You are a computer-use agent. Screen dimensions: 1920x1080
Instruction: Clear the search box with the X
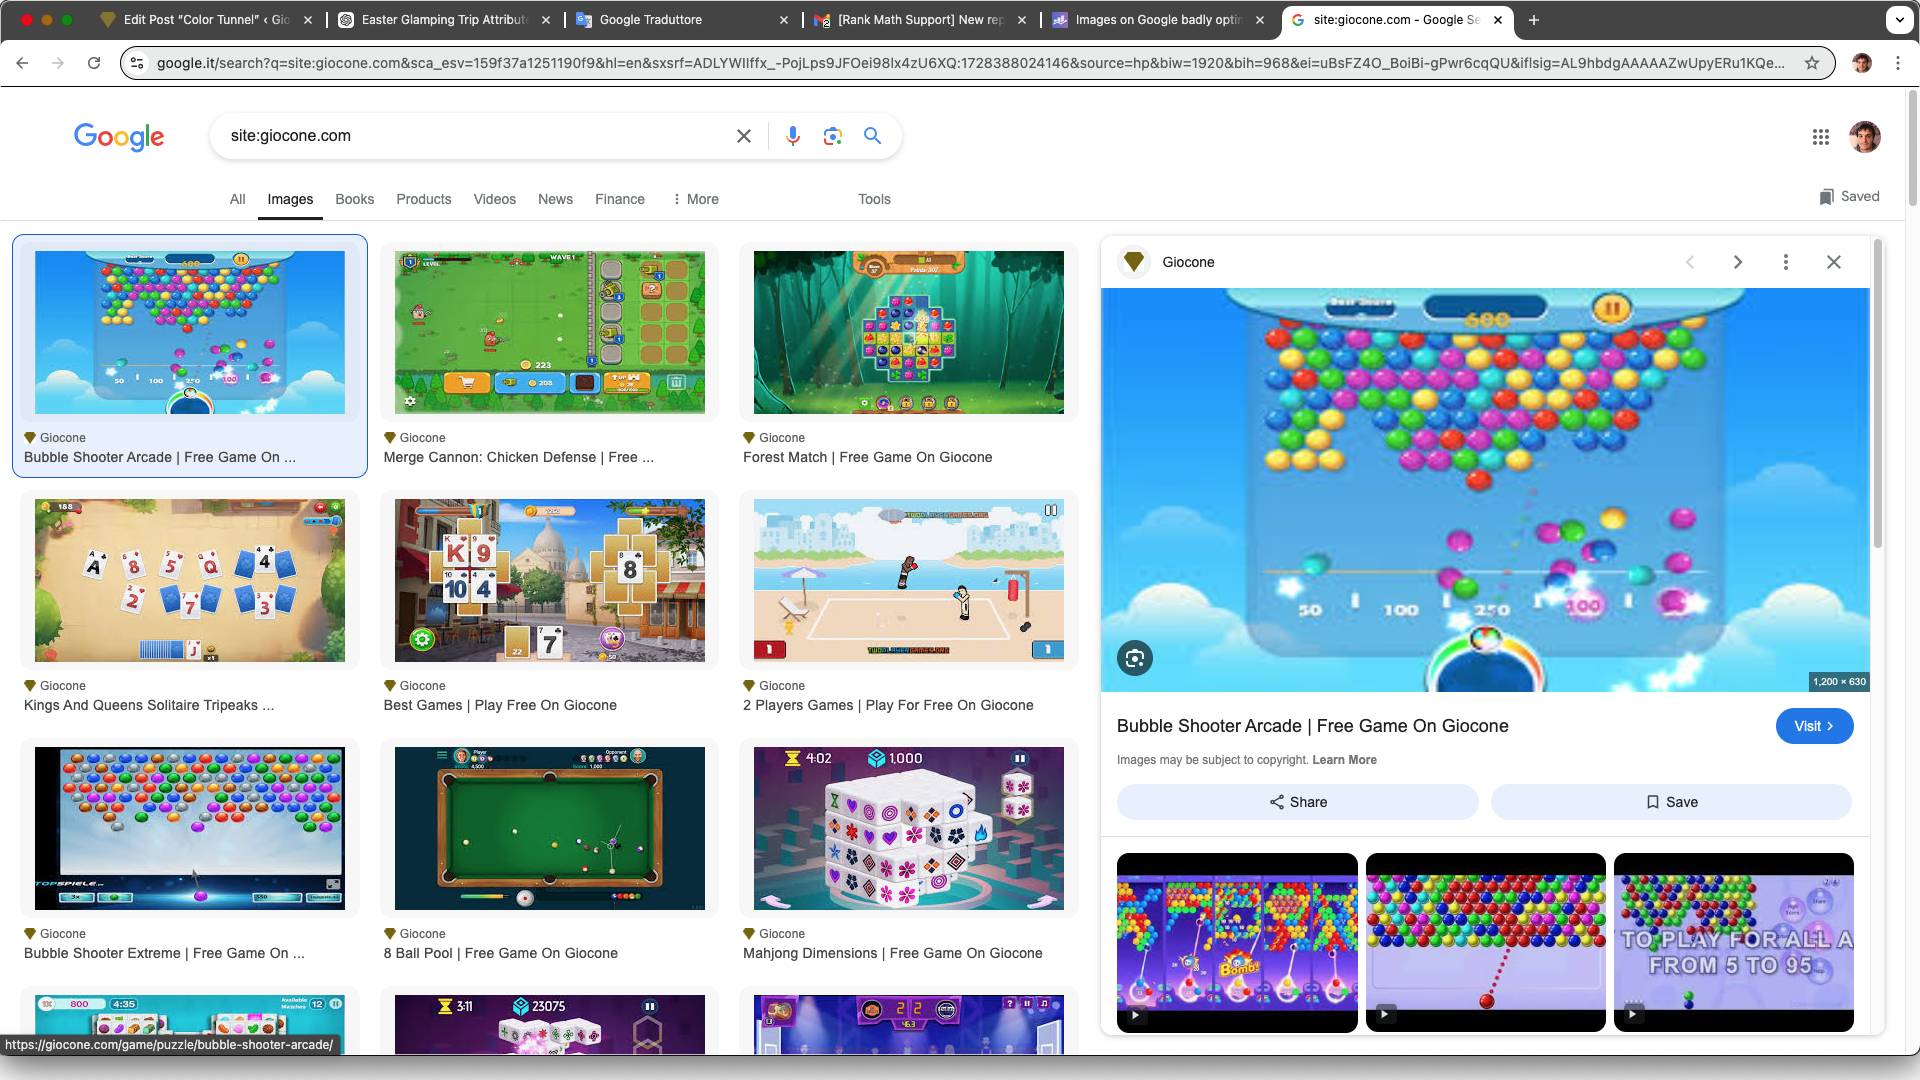click(x=743, y=136)
